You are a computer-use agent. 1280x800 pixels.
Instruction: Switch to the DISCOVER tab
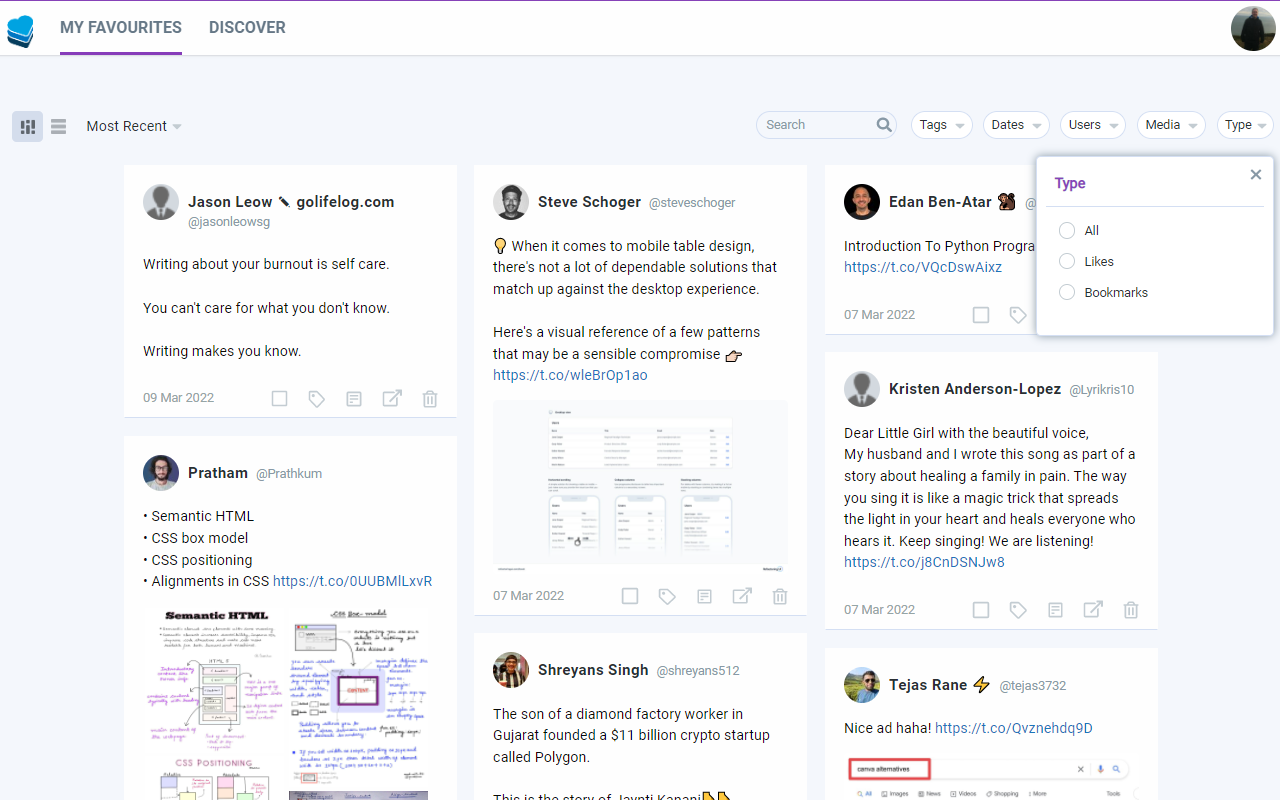coord(247,27)
